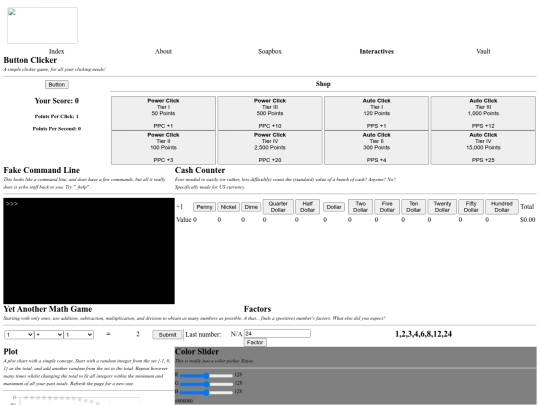Add a Ten Dollar bill
Viewport: 540px width, 405px height.
(414, 207)
